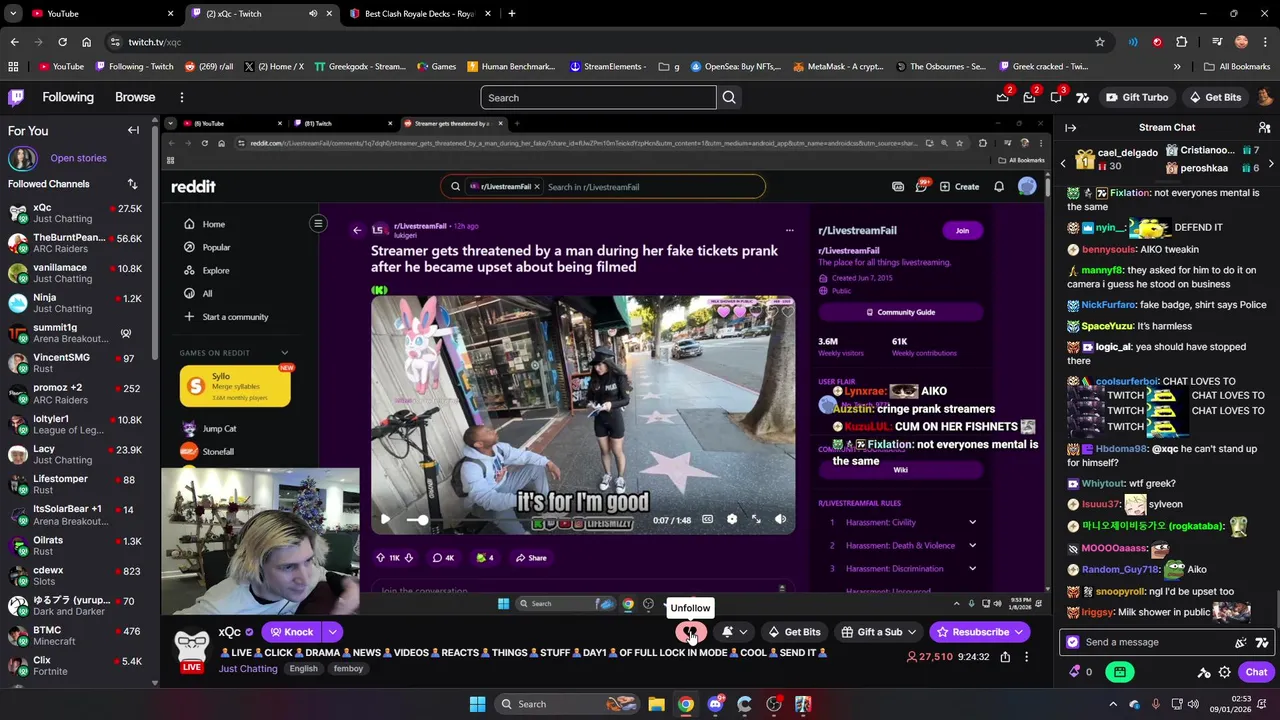This screenshot has height=720, width=1280.
Task: Open the emote picker in chat input
Action: click(1241, 642)
